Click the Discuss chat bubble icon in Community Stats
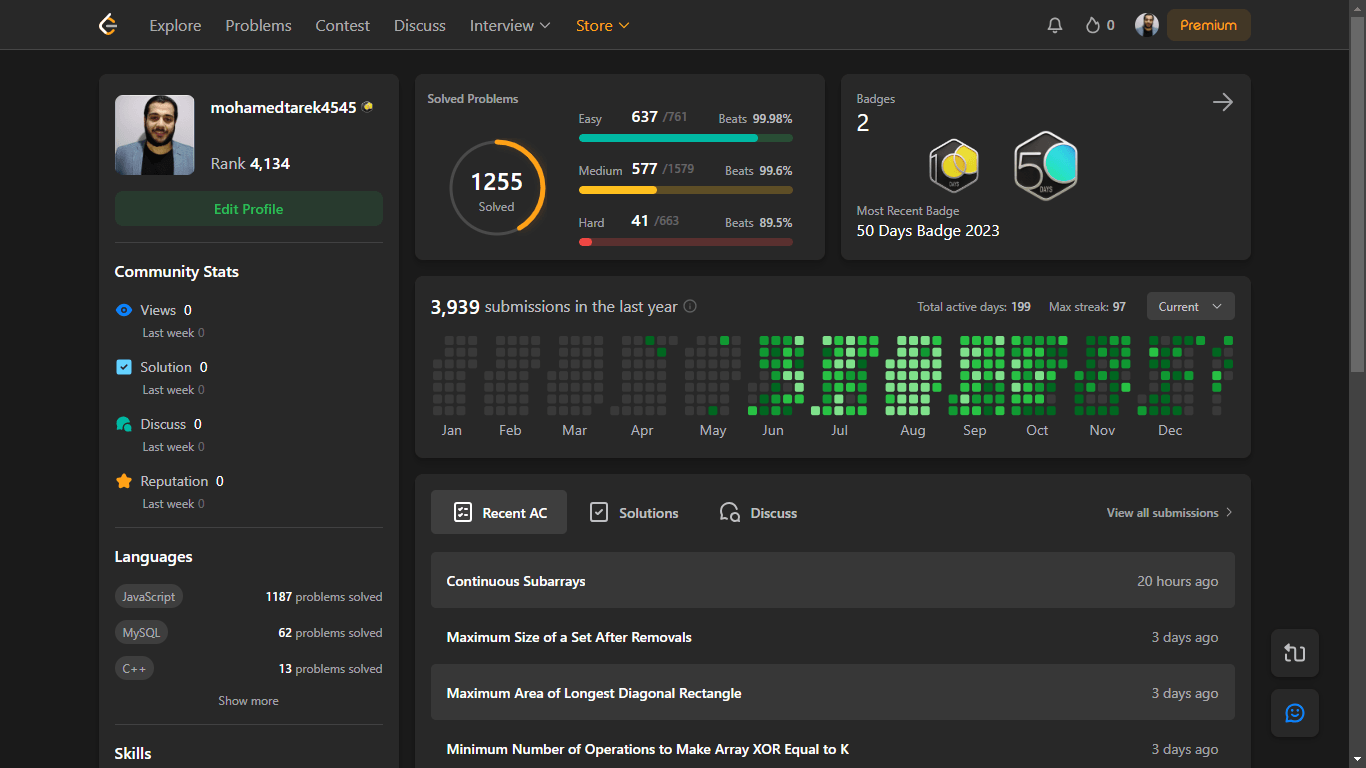 pyautogui.click(x=124, y=424)
